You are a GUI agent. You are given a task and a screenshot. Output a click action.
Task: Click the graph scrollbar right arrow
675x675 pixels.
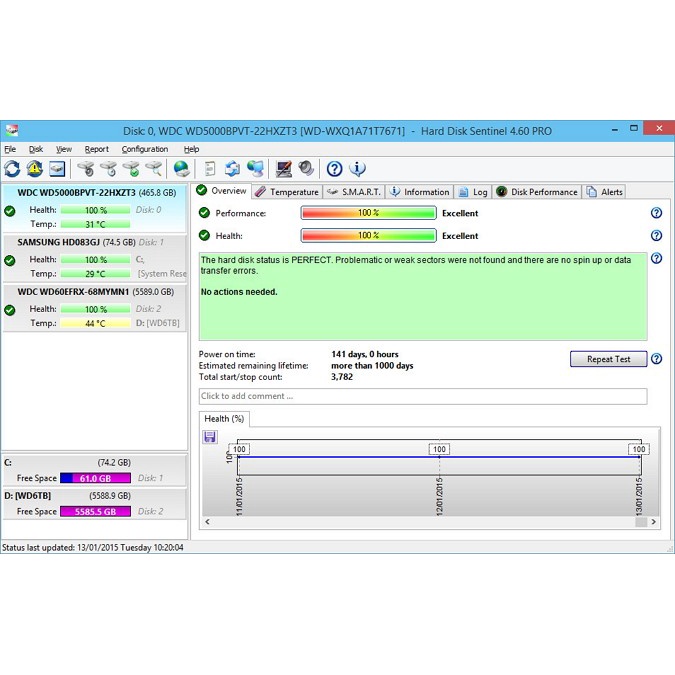653,522
